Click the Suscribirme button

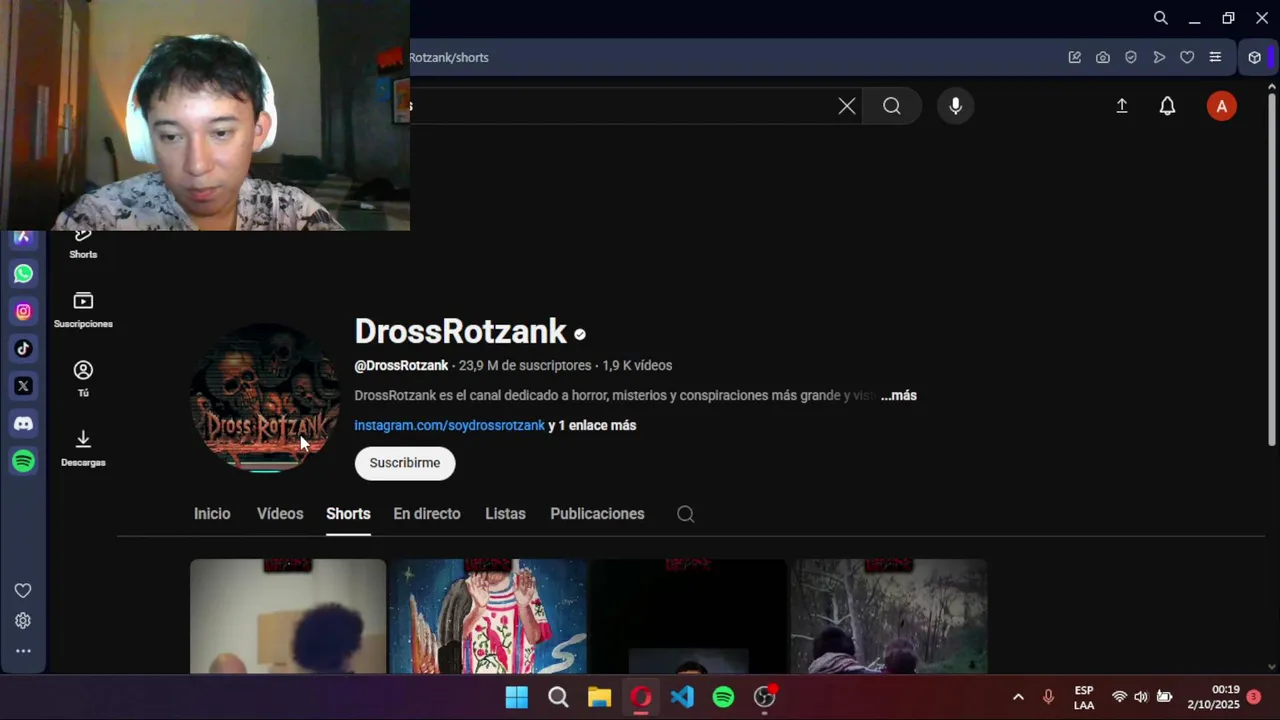click(x=405, y=463)
